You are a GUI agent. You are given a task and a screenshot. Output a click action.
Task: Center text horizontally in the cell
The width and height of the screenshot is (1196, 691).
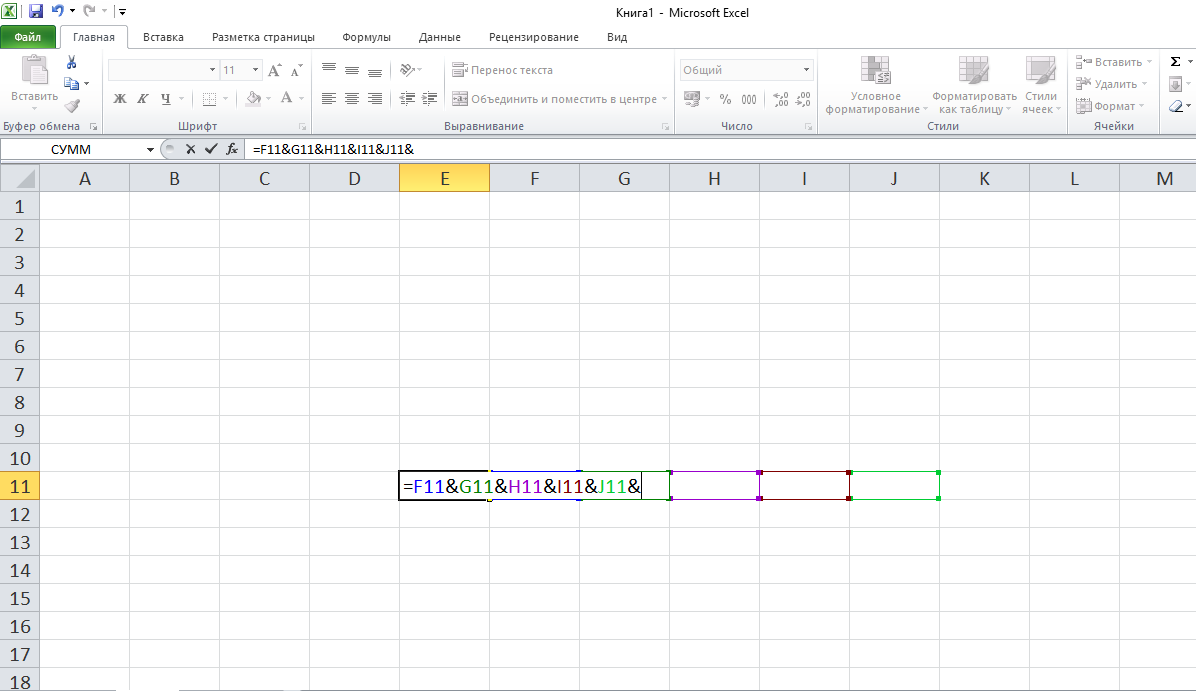pyautogui.click(x=352, y=98)
